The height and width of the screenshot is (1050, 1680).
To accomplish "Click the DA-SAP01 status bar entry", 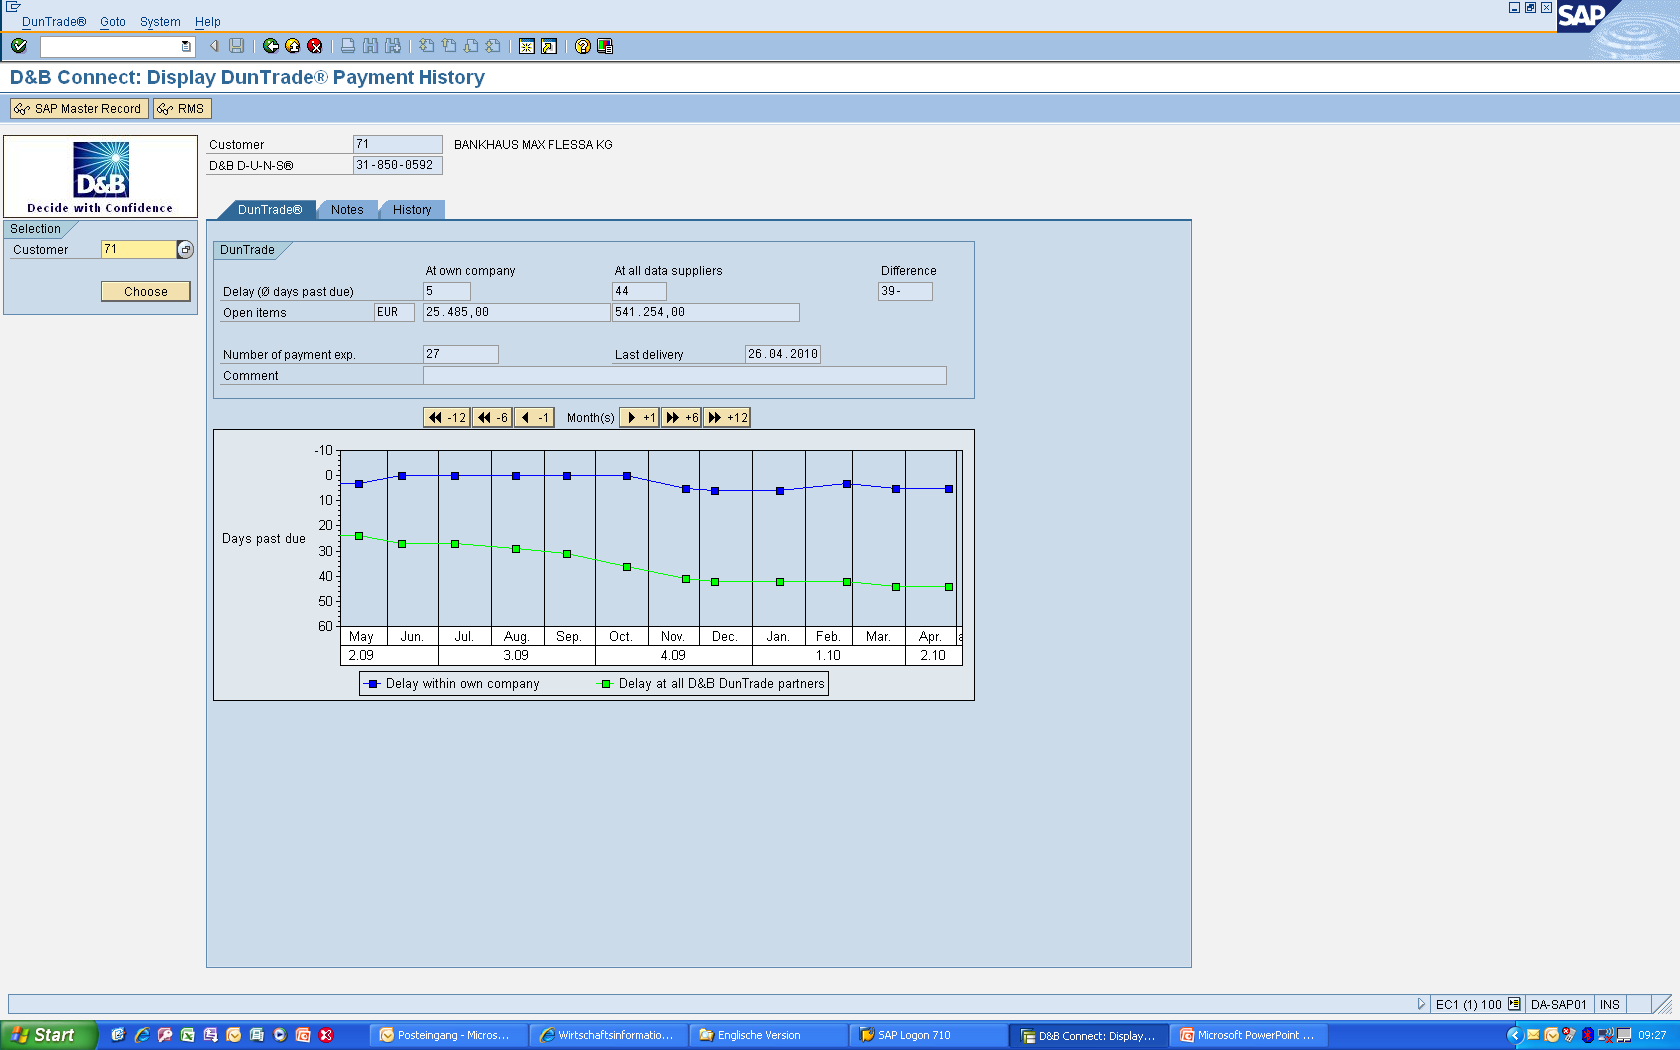I will [1558, 1004].
